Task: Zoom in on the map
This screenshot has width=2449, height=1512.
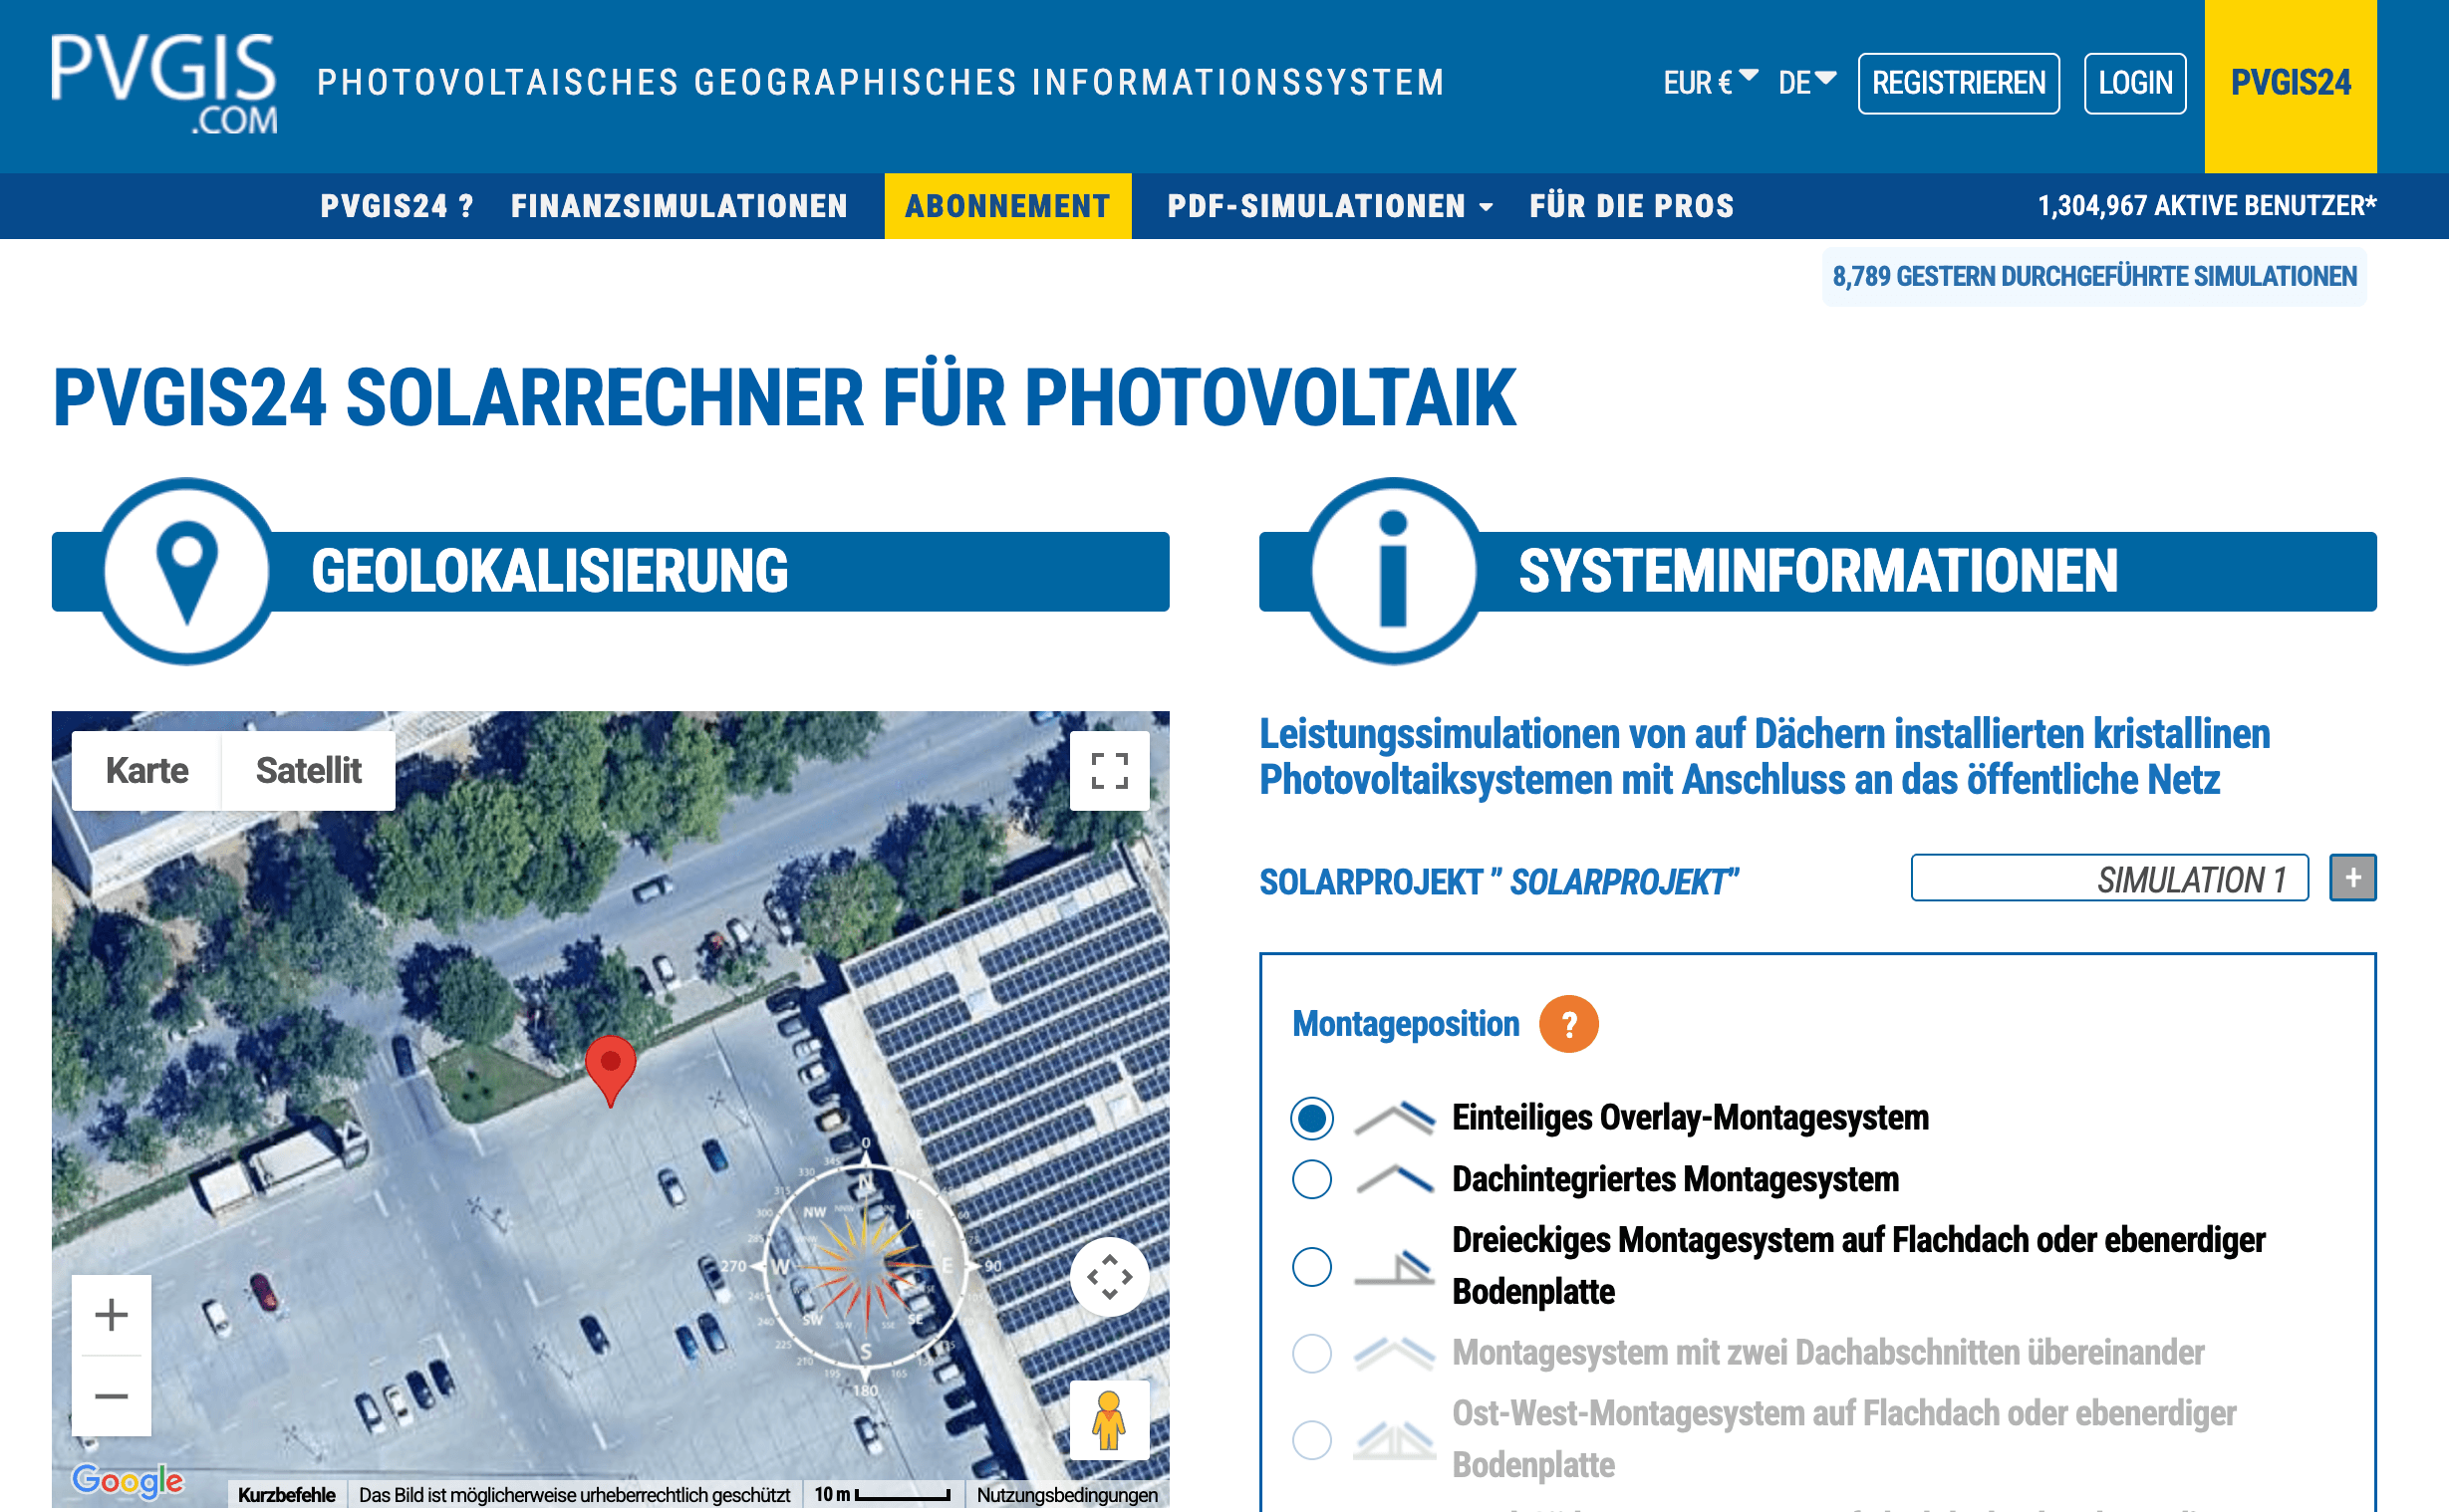Action: [x=111, y=1315]
